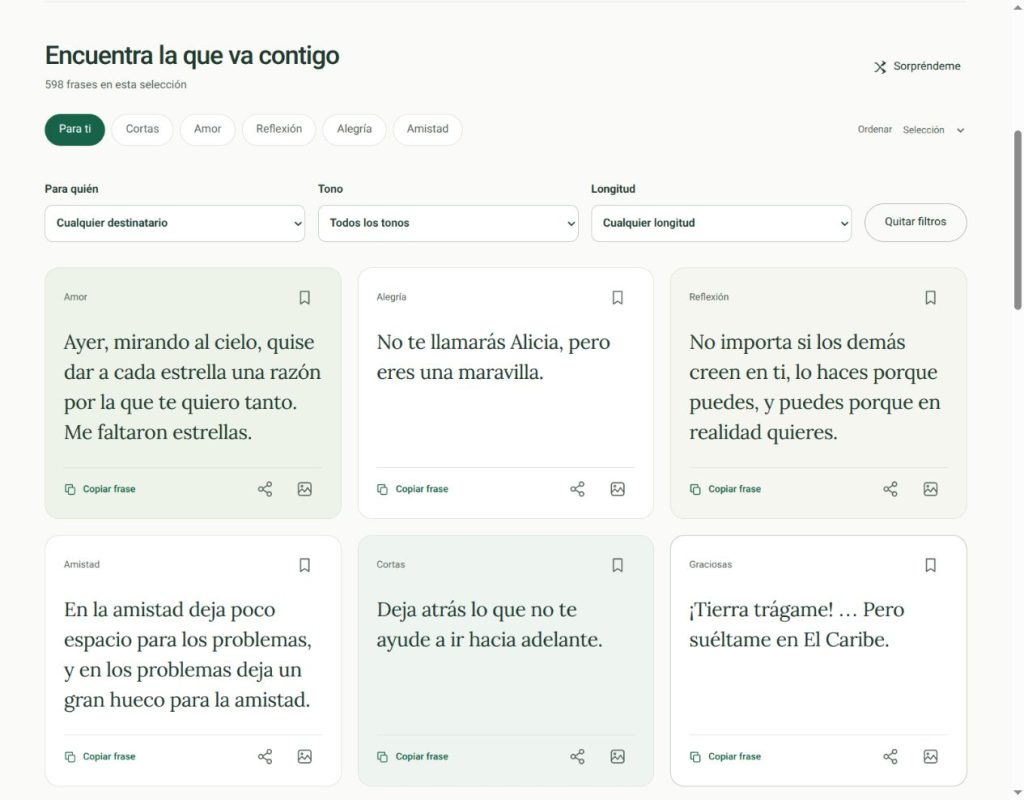Viewport: 1024px width, 800px height.
Task: Share the Amor estrellas quote
Action: coord(264,489)
